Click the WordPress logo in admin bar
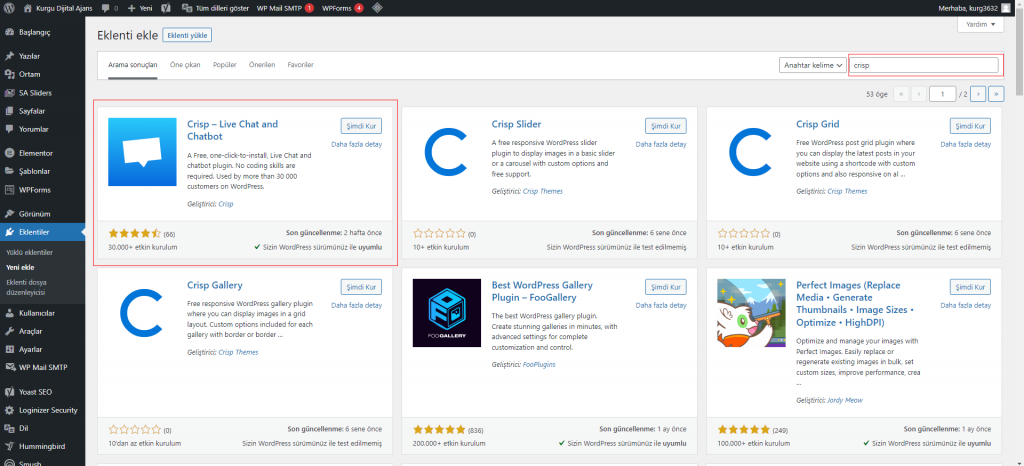The width and height of the screenshot is (1024, 466). pos(9,8)
